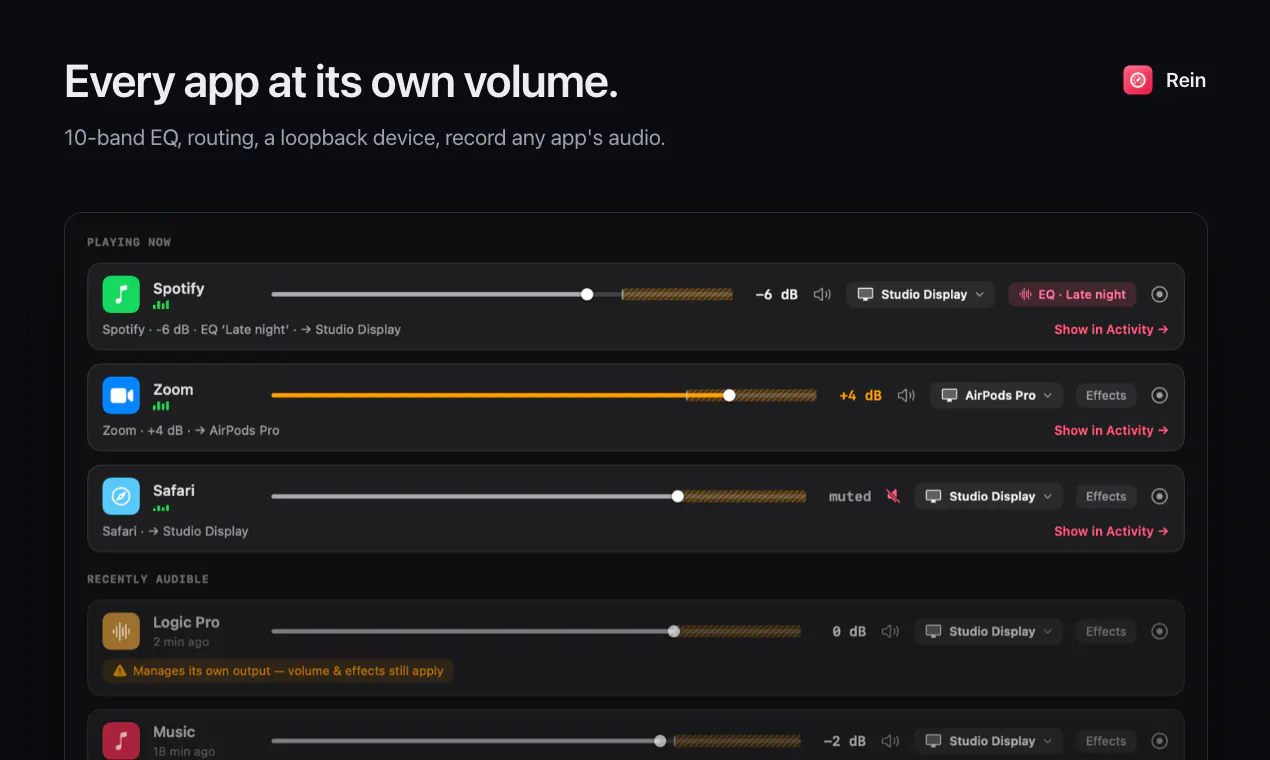Open the EQ · Late night effects button
This screenshot has height=760, width=1270.
pyautogui.click(x=1072, y=294)
